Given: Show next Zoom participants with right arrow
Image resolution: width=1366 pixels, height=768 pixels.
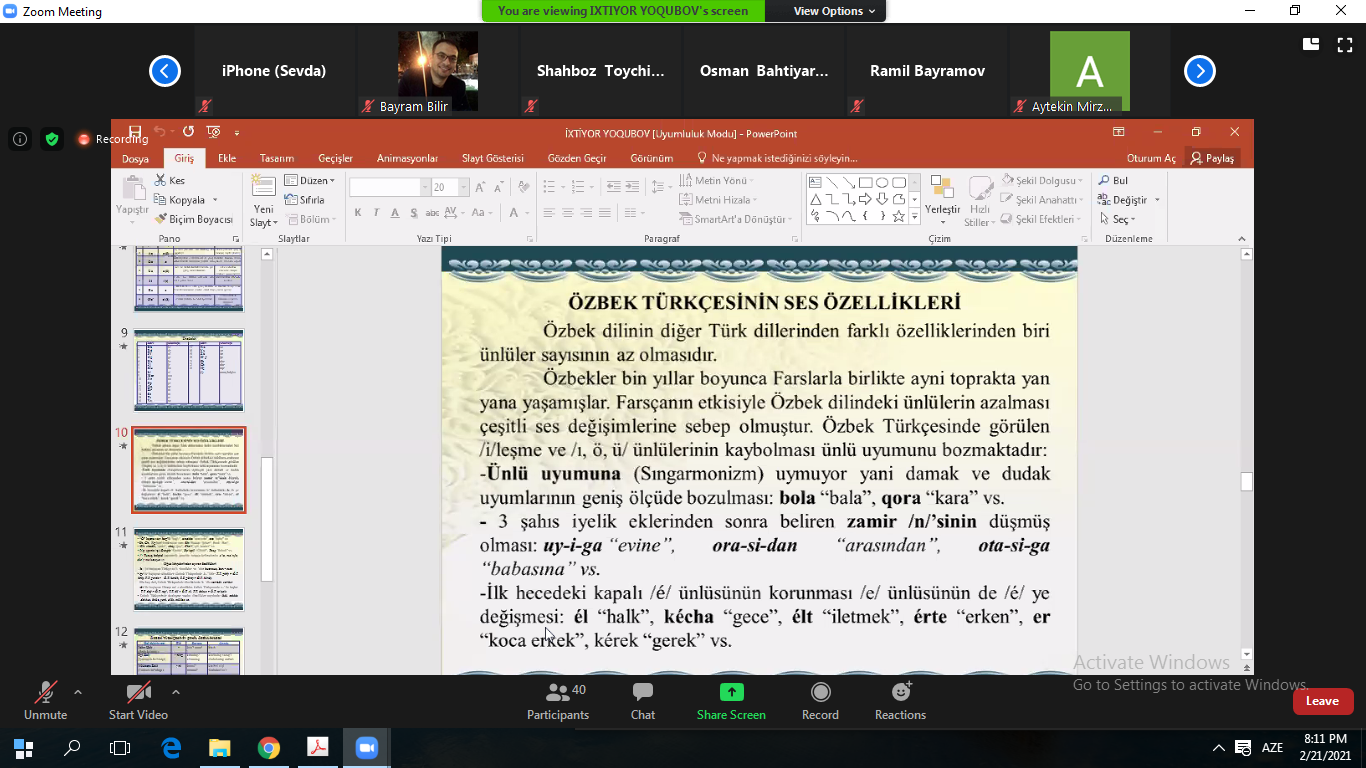Looking at the screenshot, I should pos(1200,71).
